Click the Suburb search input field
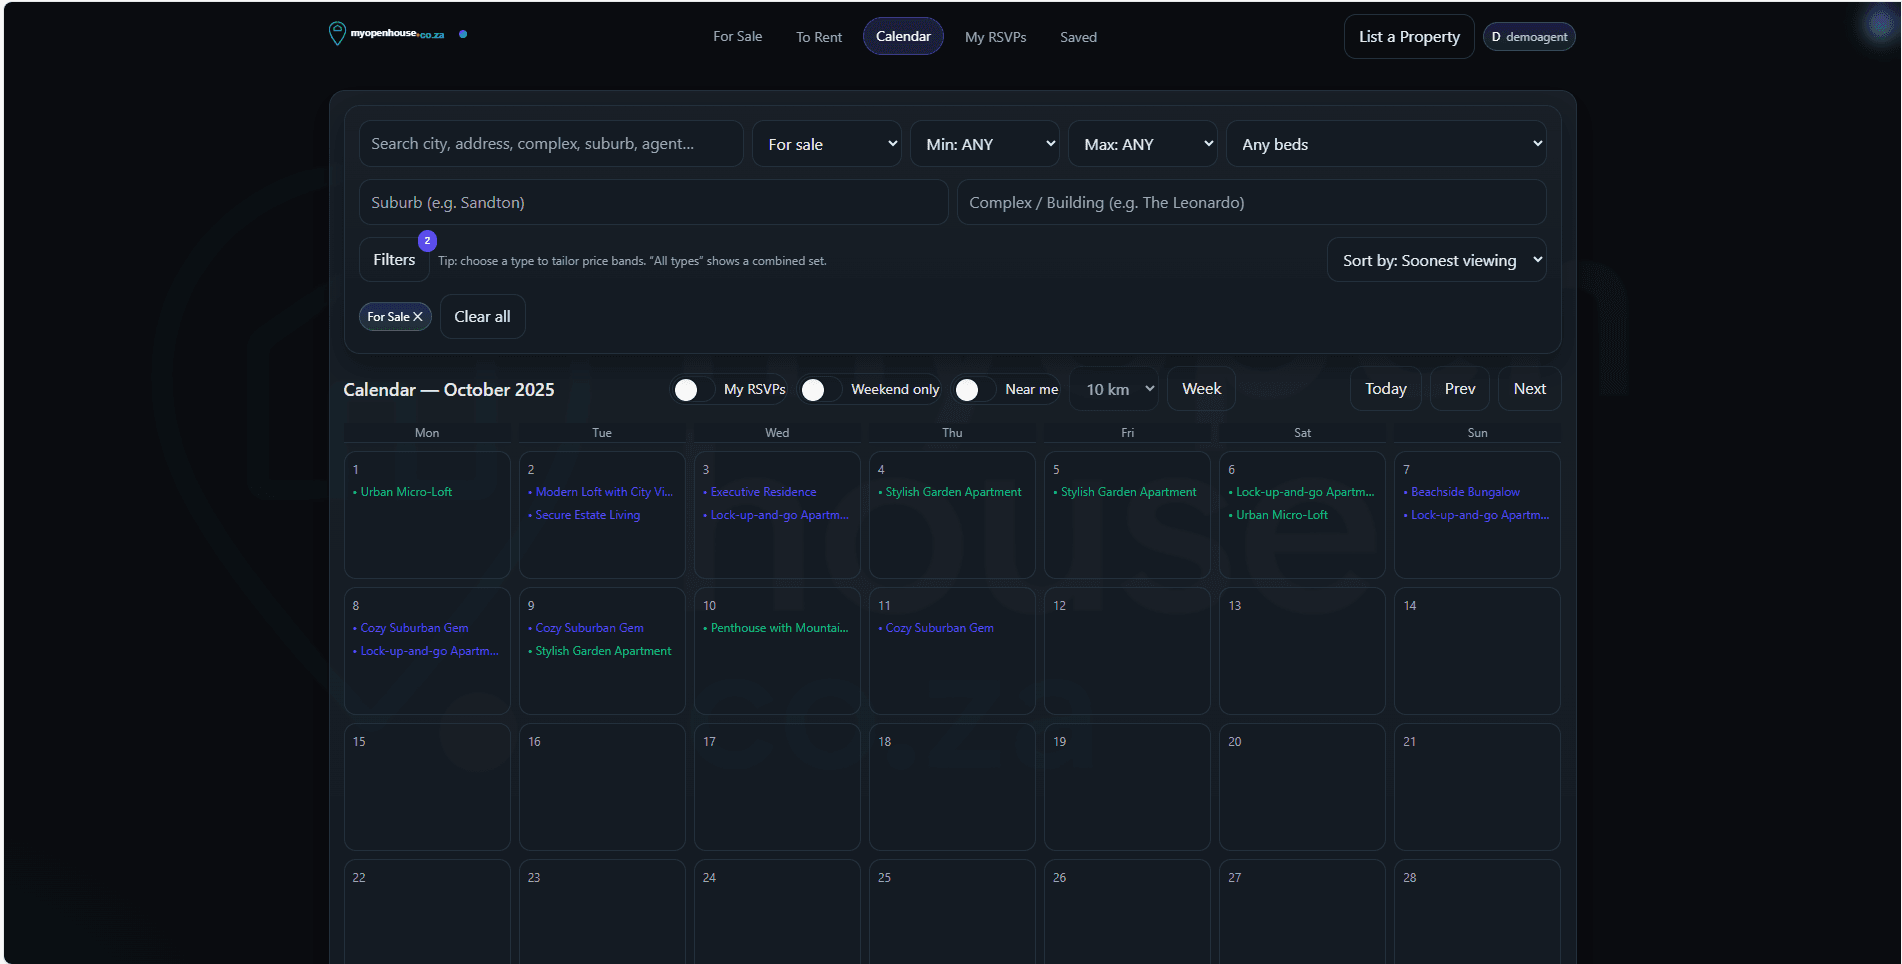1902x964 pixels. point(654,202)
